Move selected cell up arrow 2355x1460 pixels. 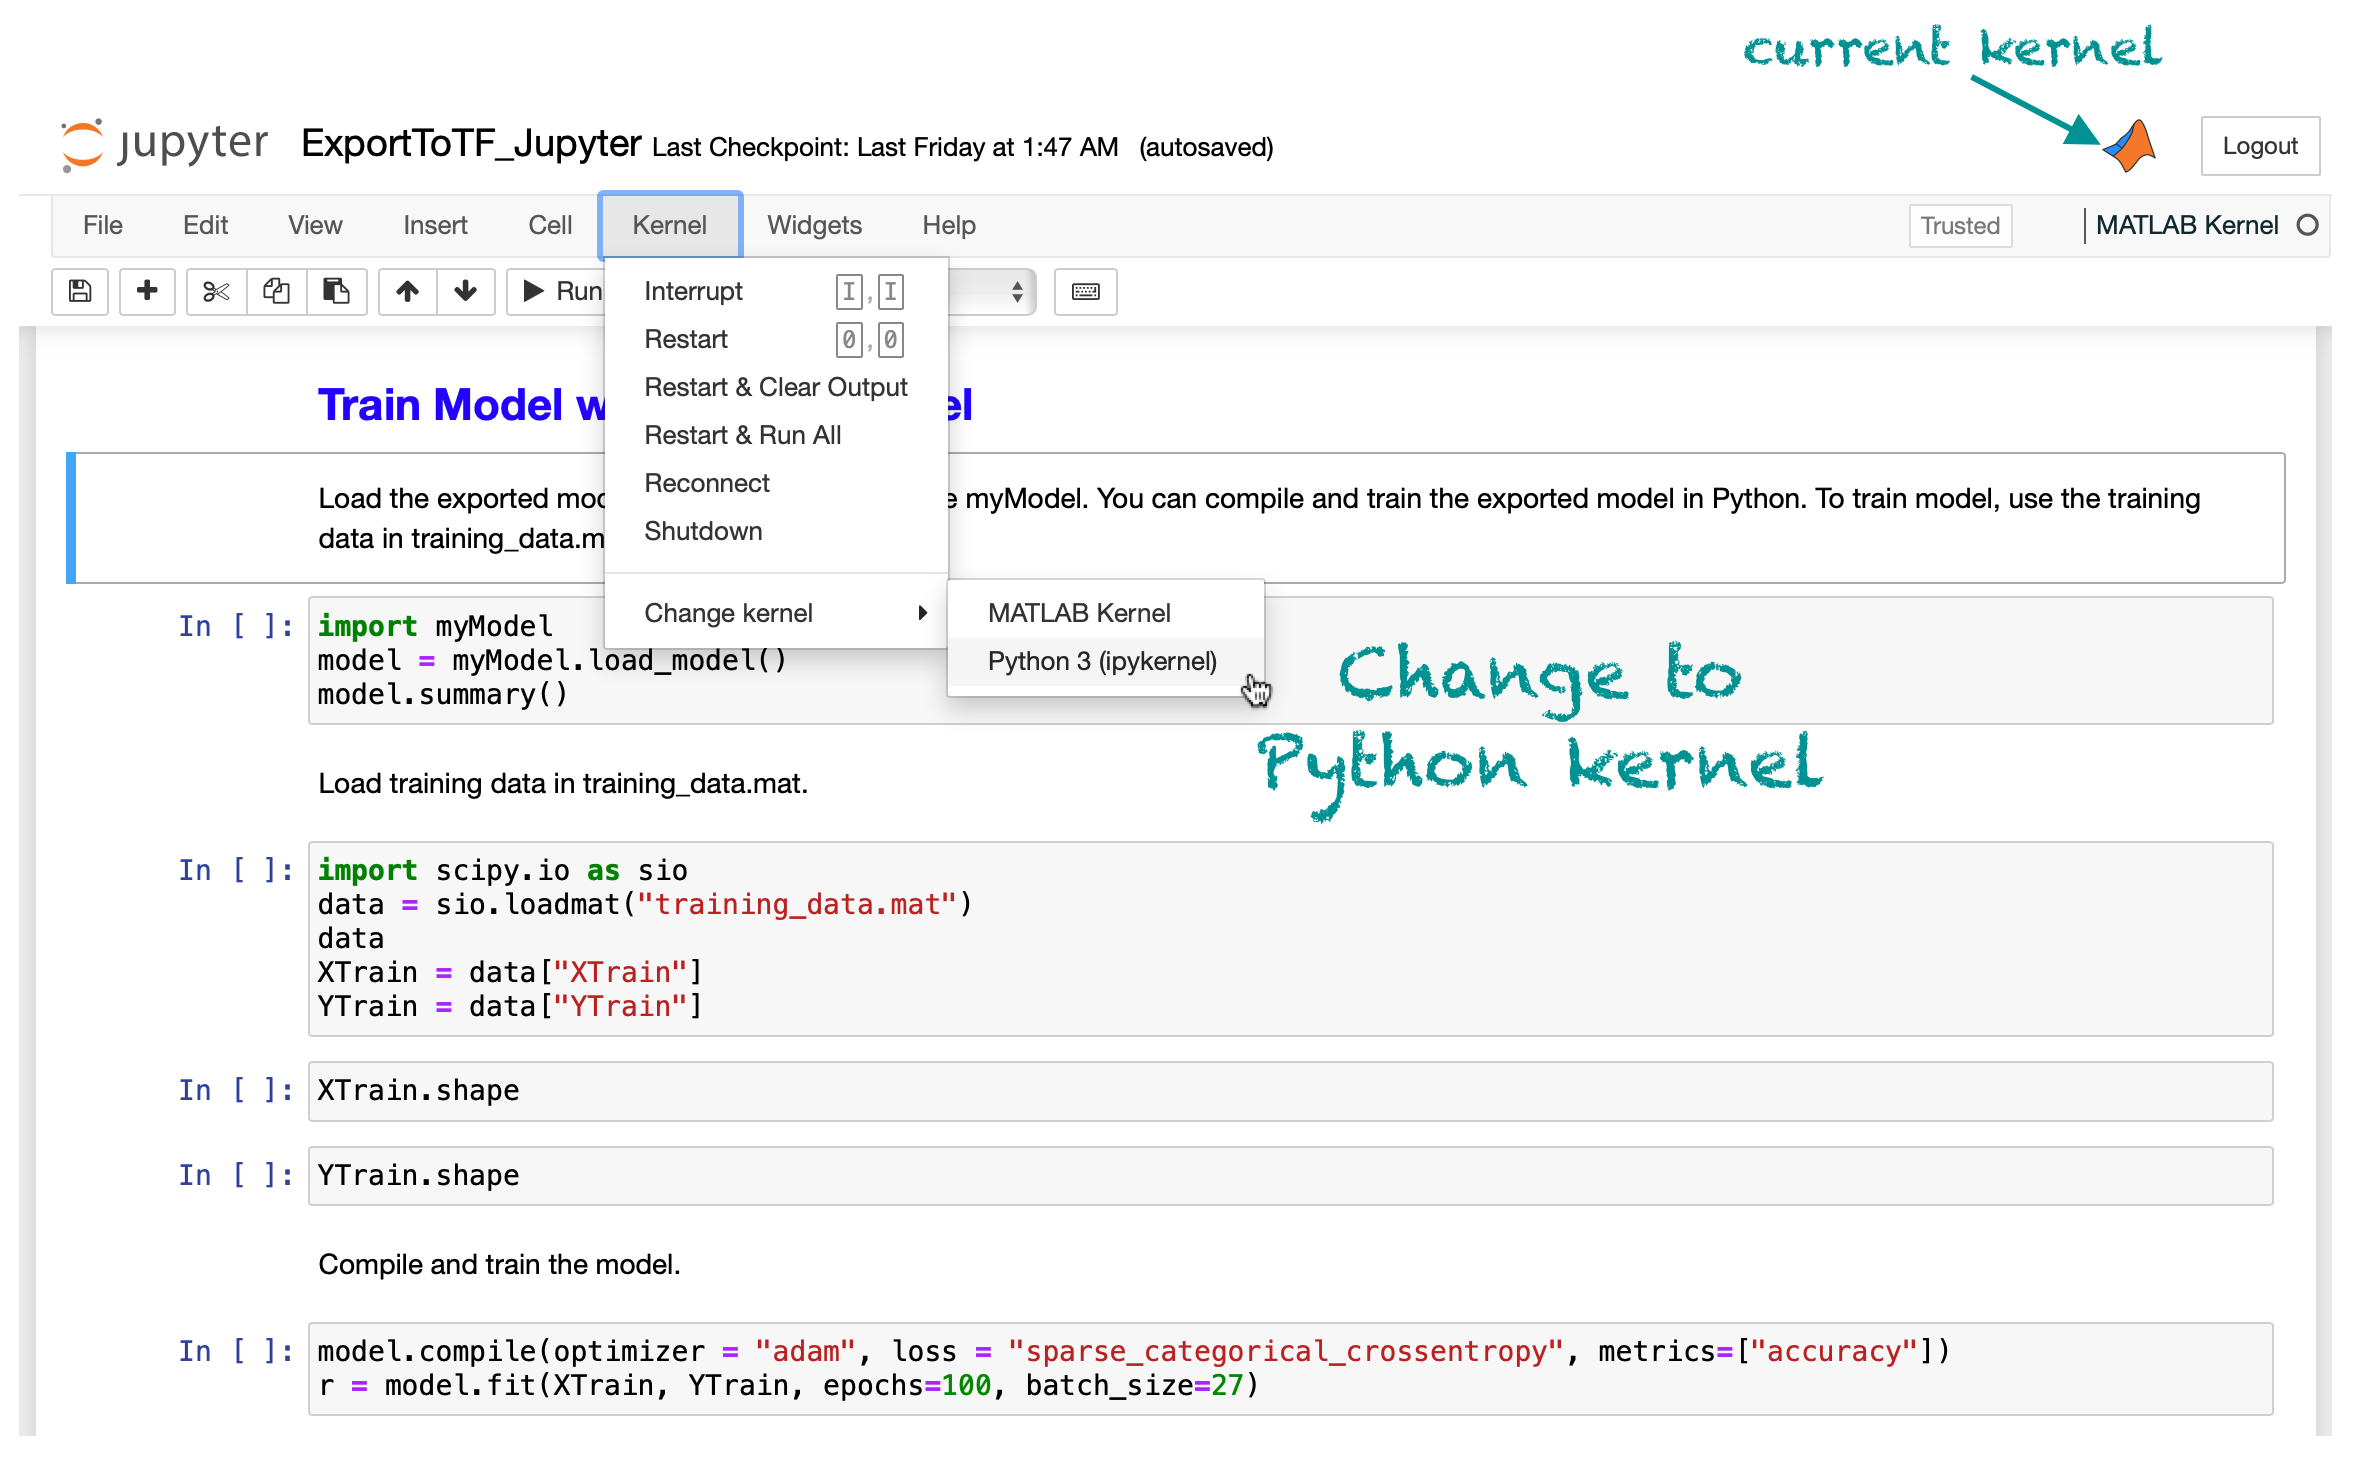(407, 291)
